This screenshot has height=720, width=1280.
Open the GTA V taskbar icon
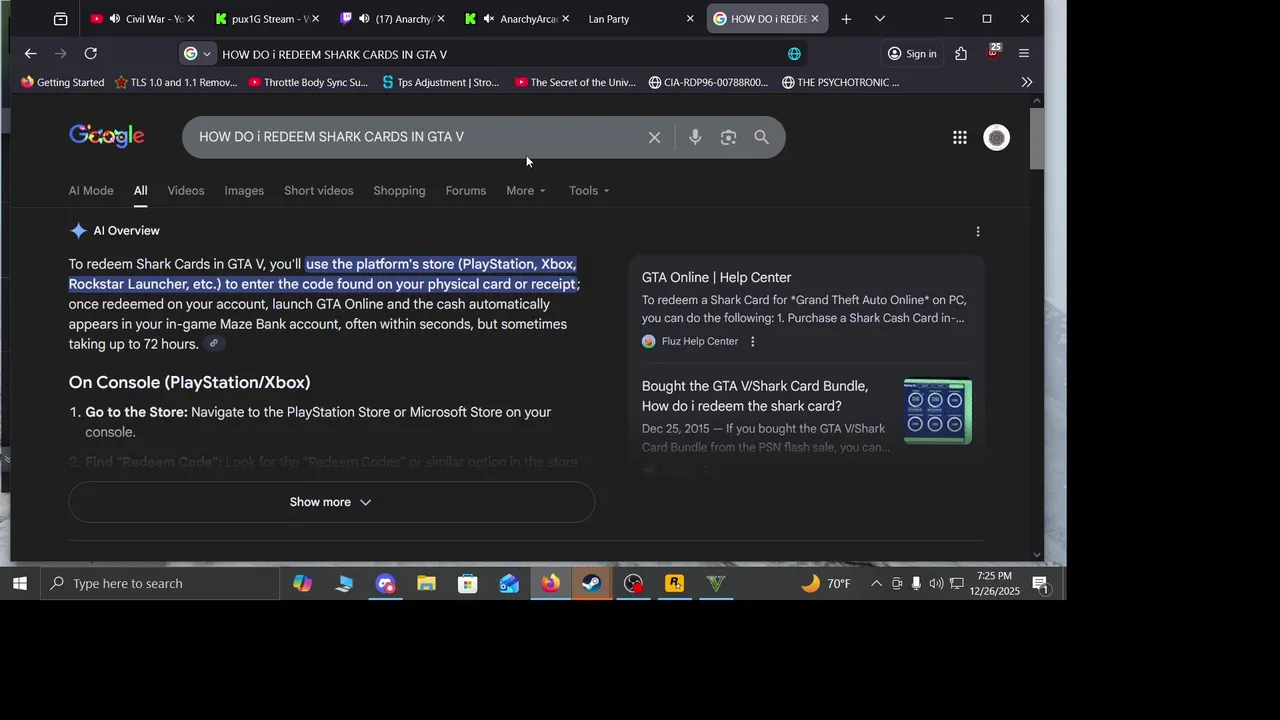point(716,584)
